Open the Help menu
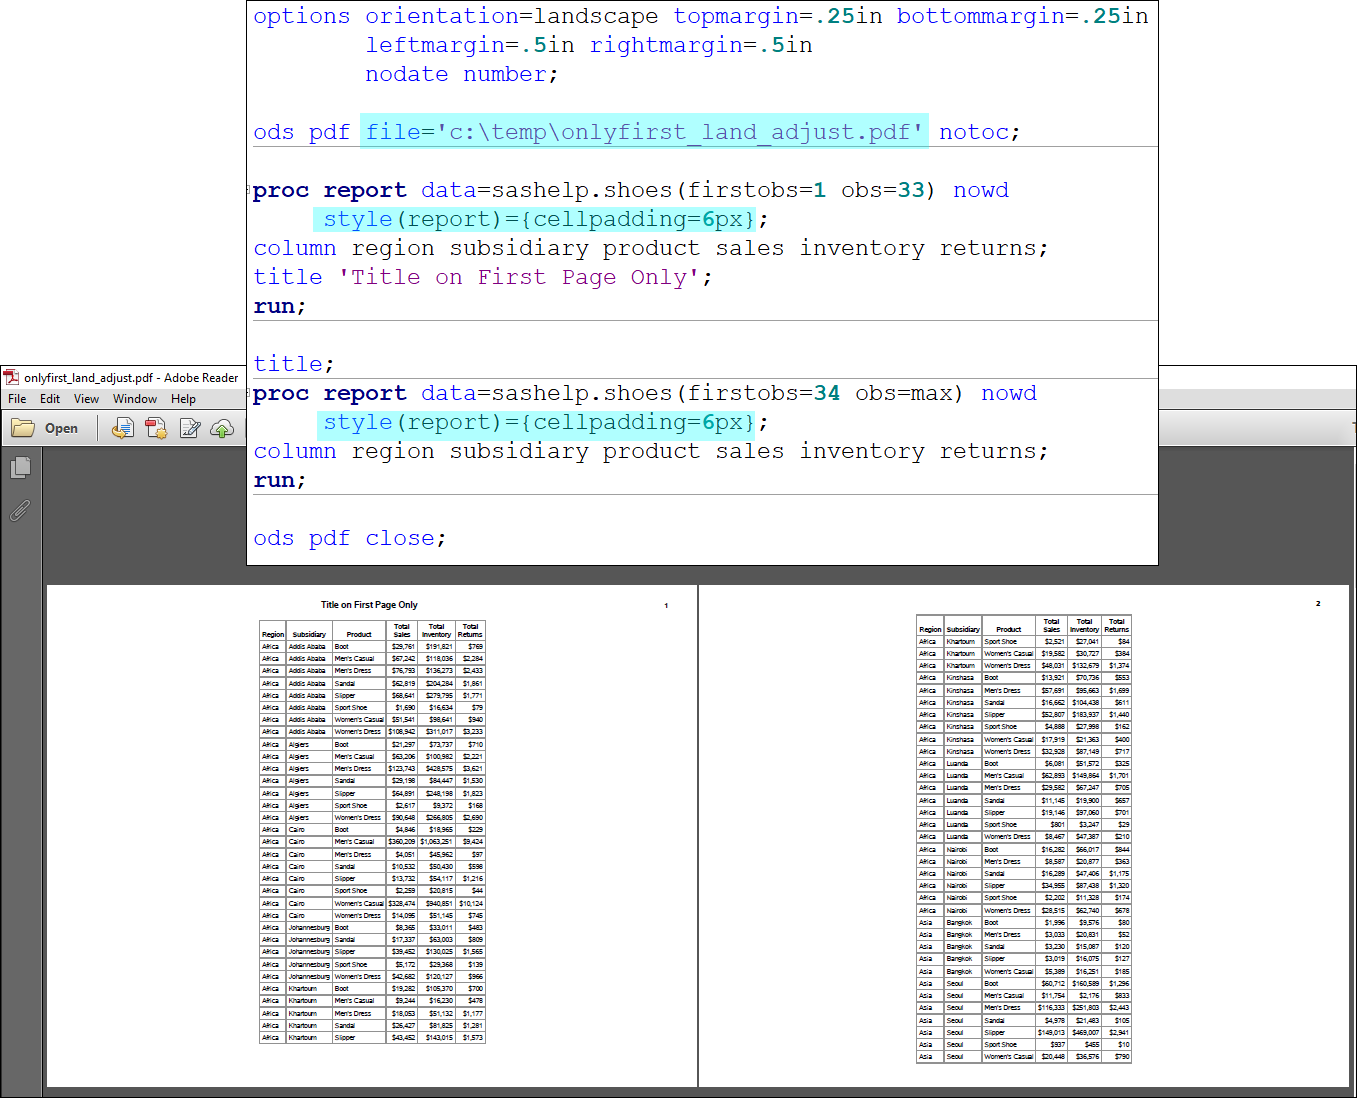The image size is (1357, 1098). pos(183,398)
